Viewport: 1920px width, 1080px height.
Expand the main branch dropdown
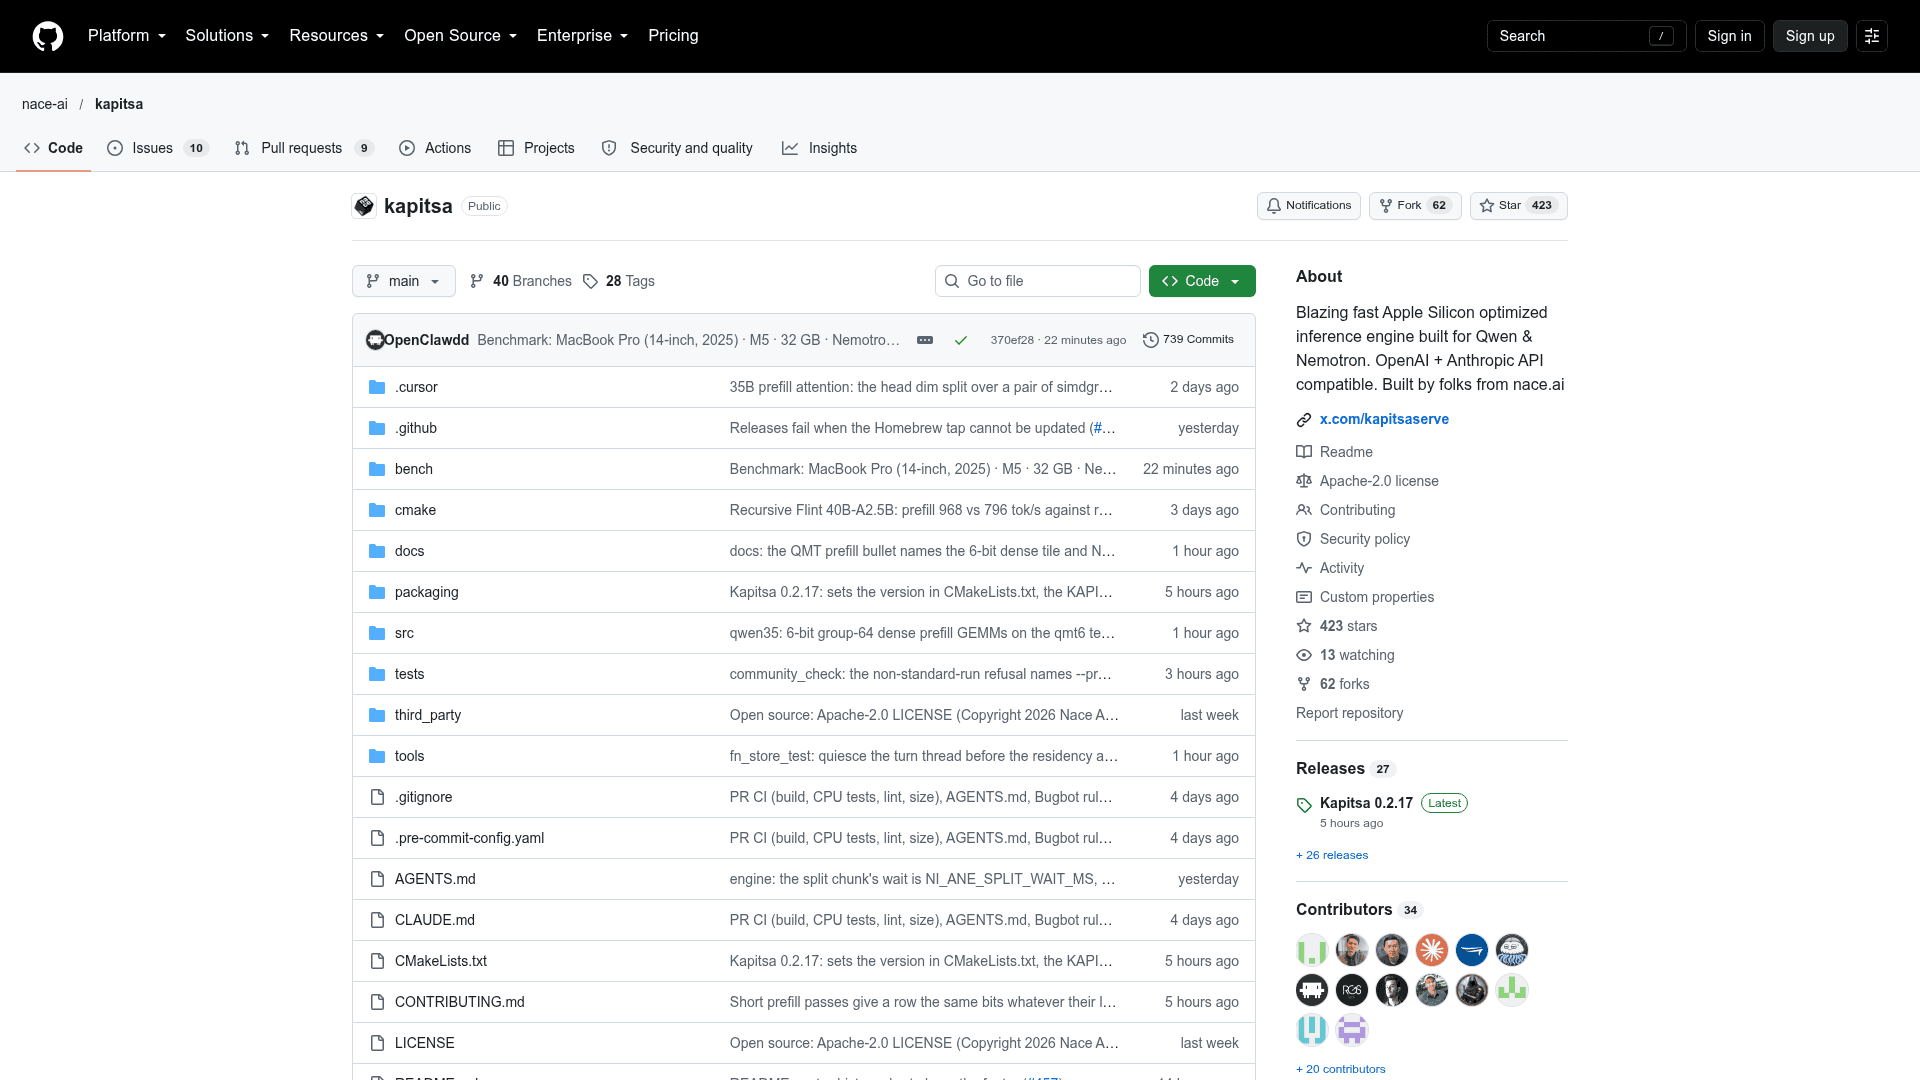click(x=404, y=281)
